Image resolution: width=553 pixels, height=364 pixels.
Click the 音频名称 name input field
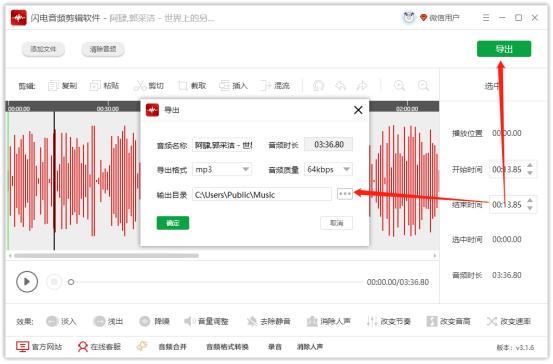(223, 145)
